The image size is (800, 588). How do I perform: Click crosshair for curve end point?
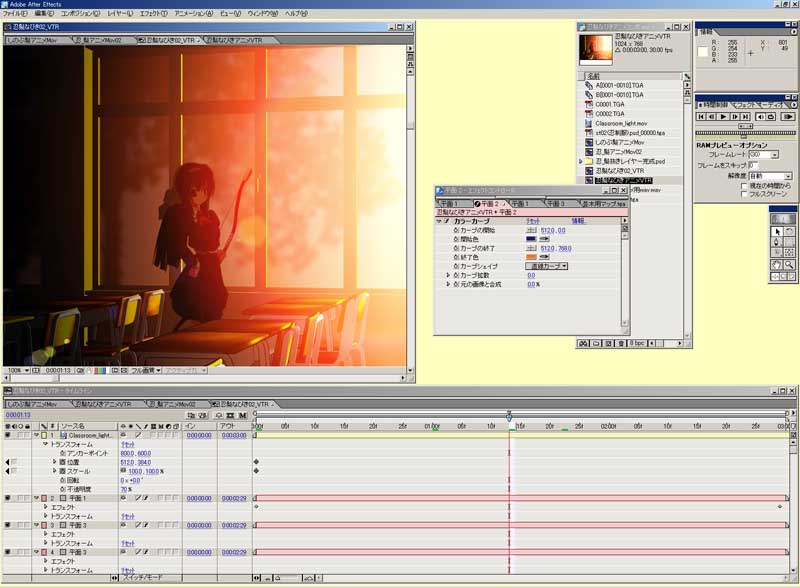click(531, 249)
